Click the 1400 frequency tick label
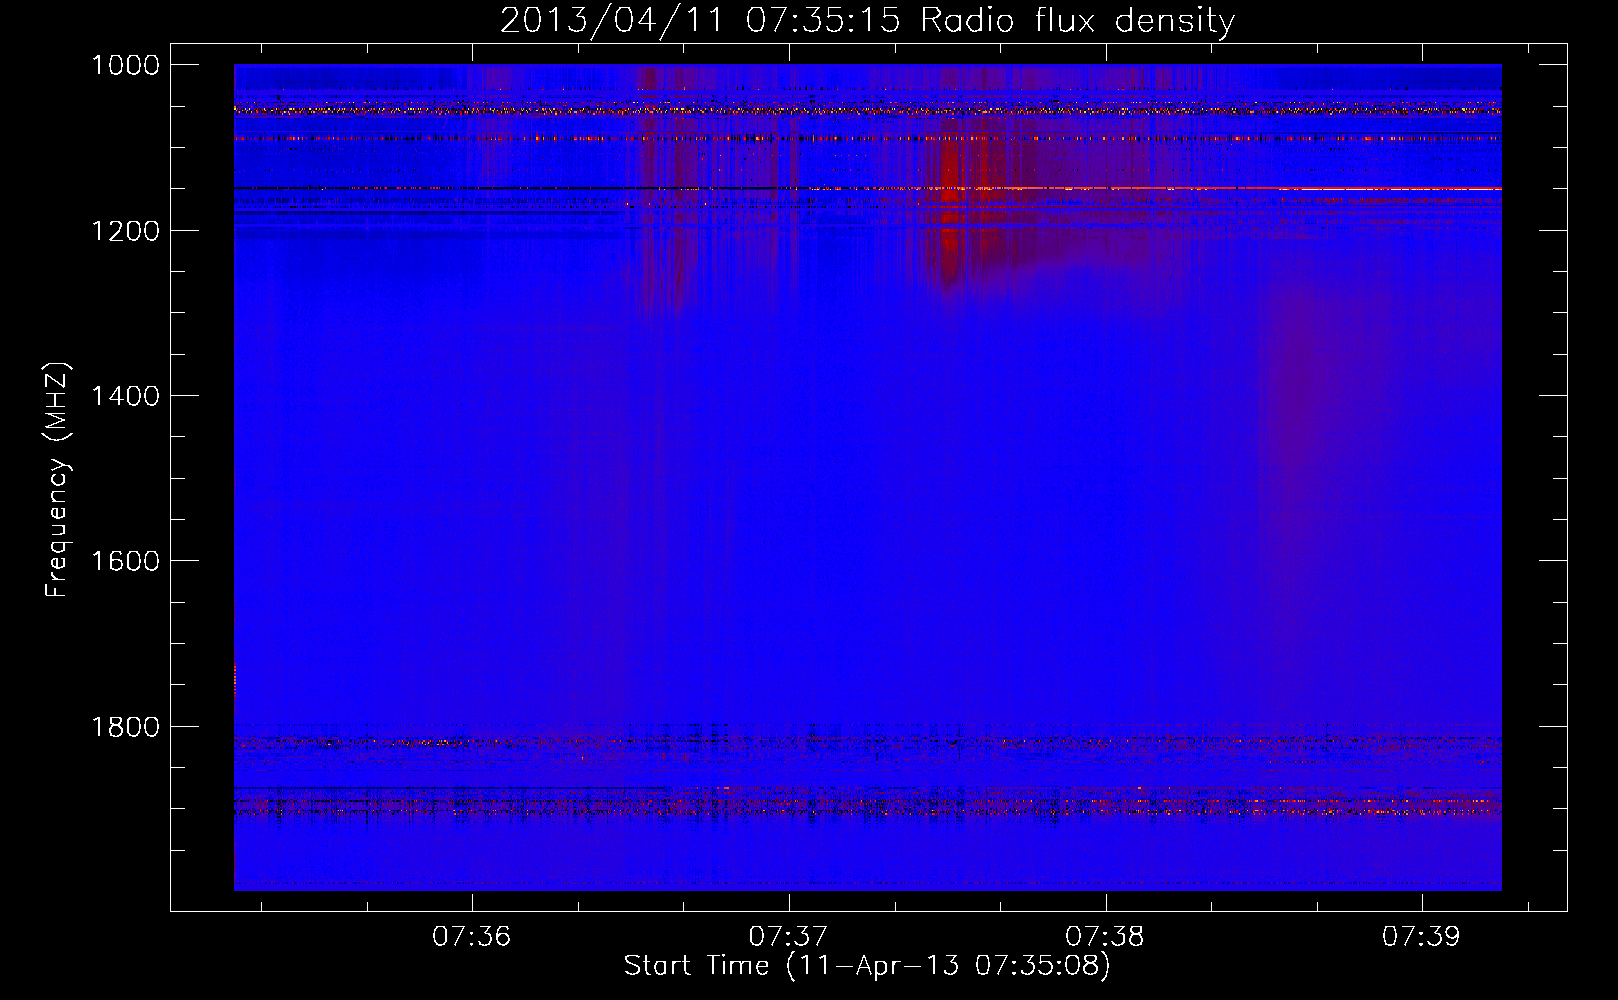1618x1000 pixels. point(125,396)
